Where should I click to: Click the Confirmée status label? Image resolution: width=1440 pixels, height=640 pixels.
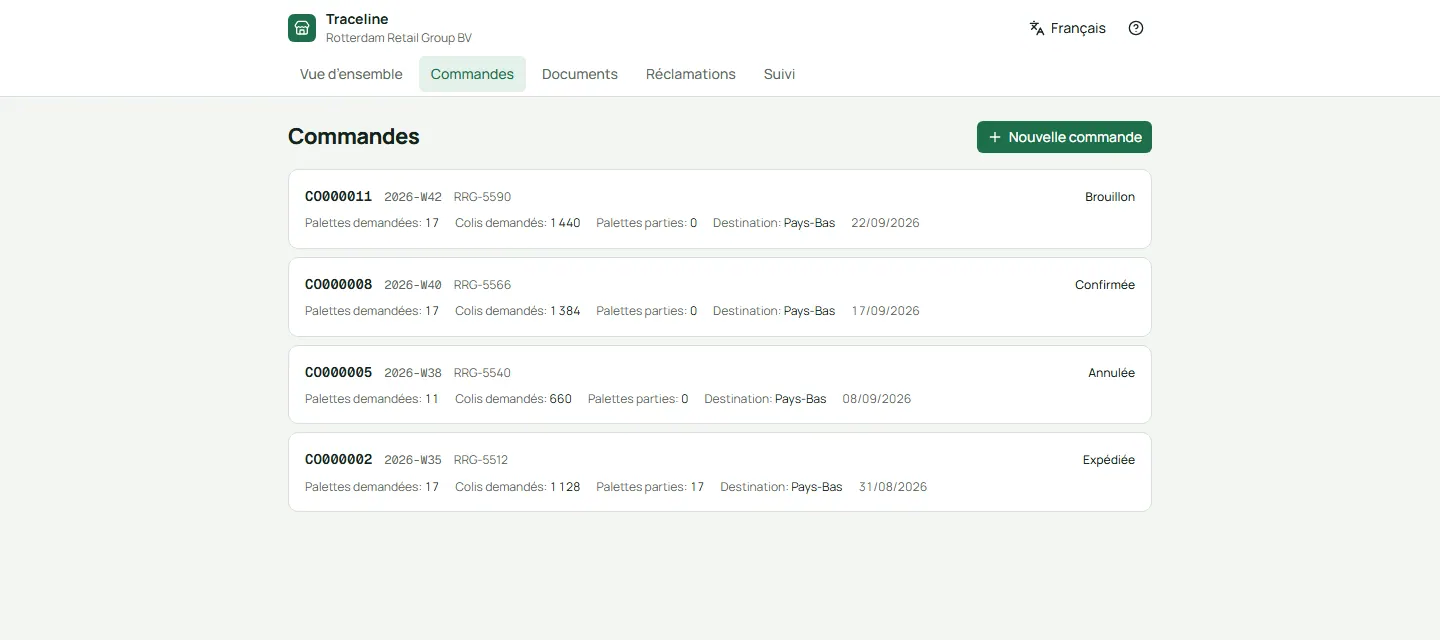(1105, 285)
